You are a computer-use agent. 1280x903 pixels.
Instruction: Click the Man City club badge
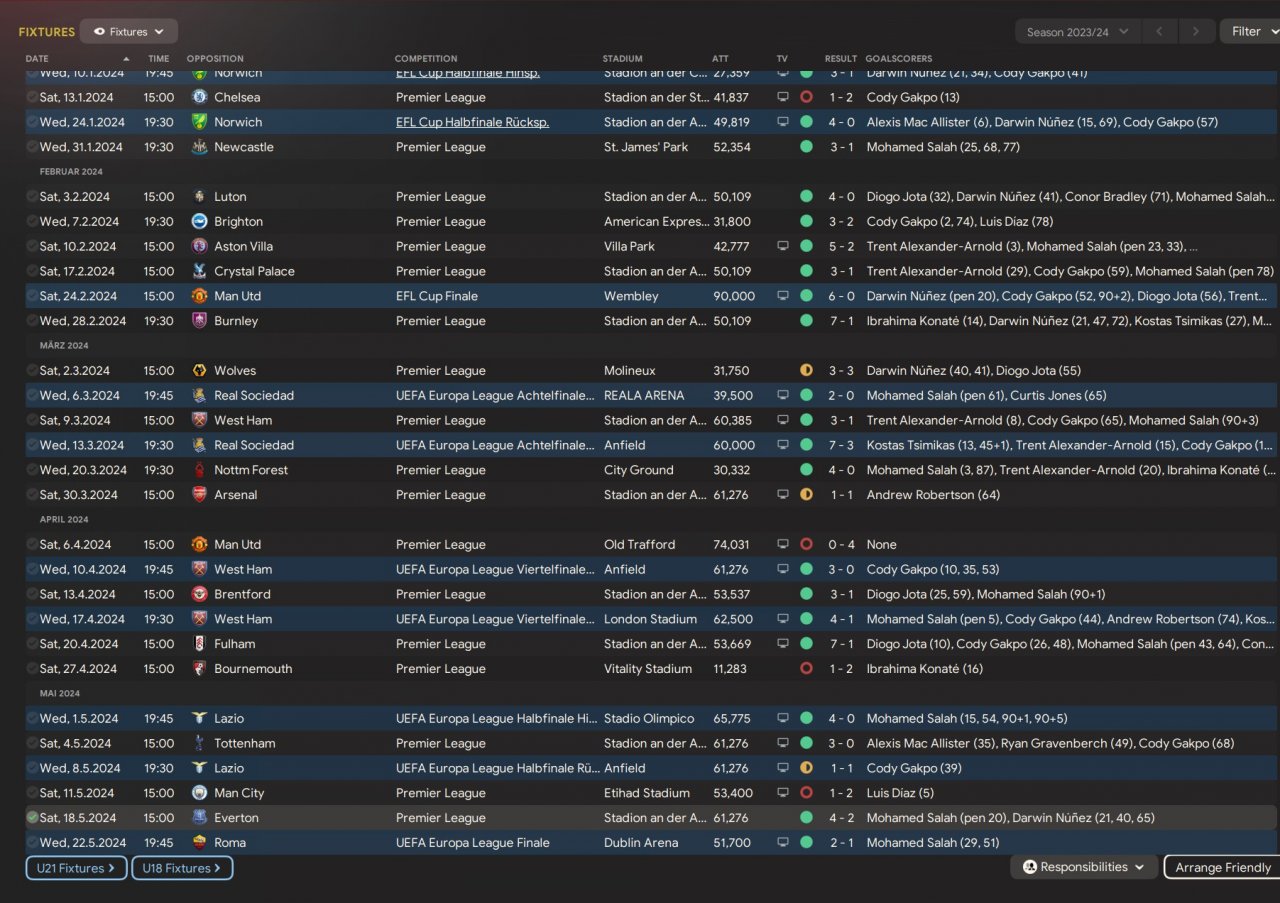point(199,793)
